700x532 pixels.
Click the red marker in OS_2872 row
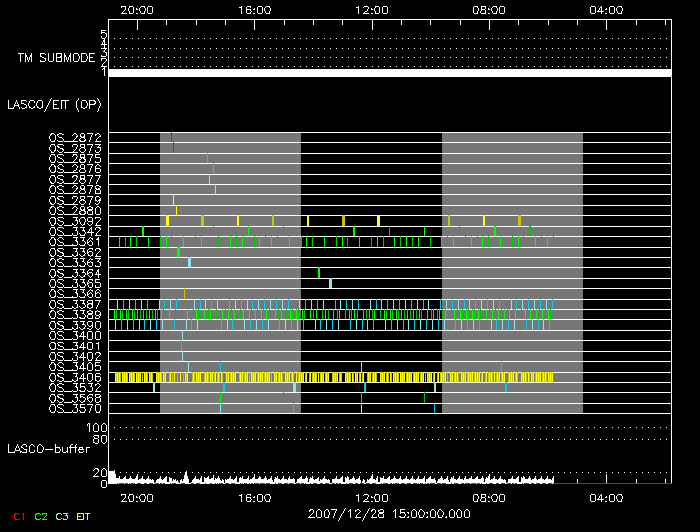(x=171, y=137)
